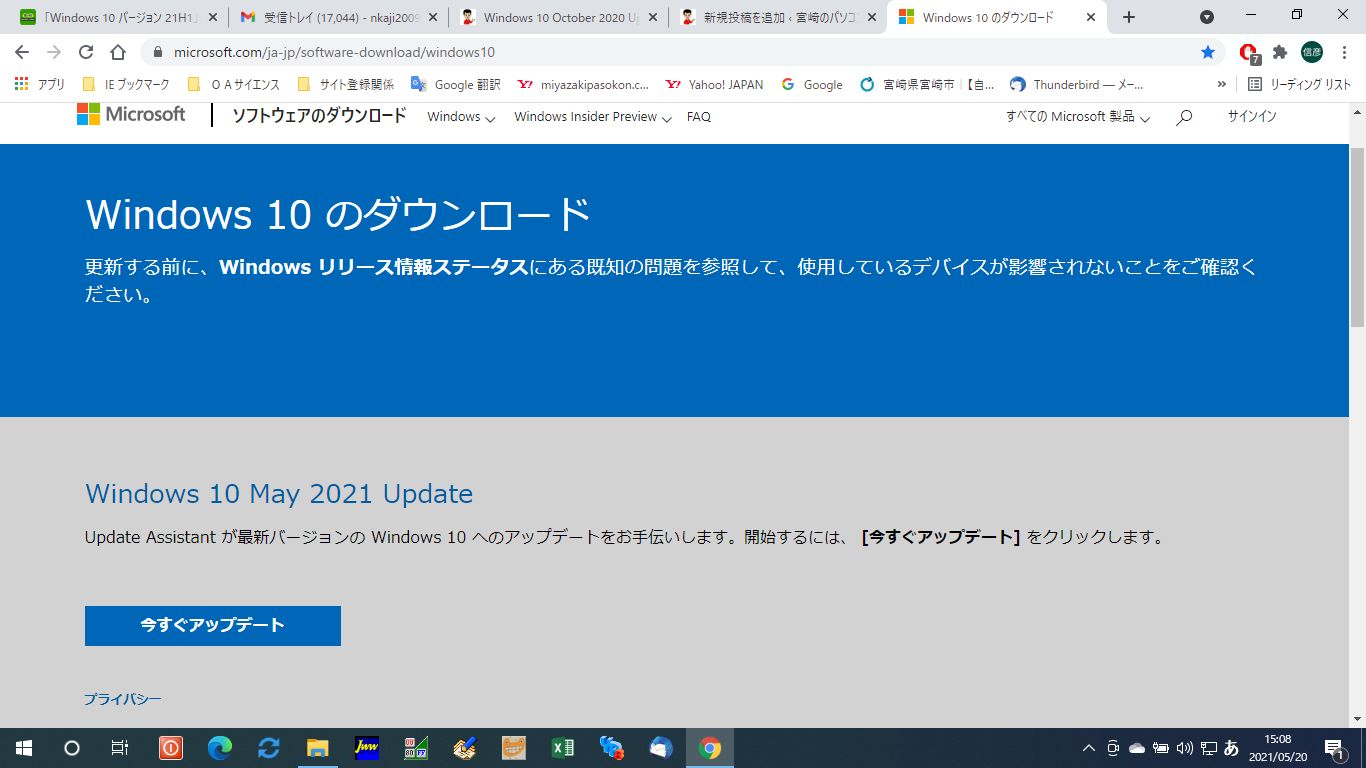
Task: Open the O A サイエンス bookmark folder
Action: pyautogui.click(x=233, y=85)
